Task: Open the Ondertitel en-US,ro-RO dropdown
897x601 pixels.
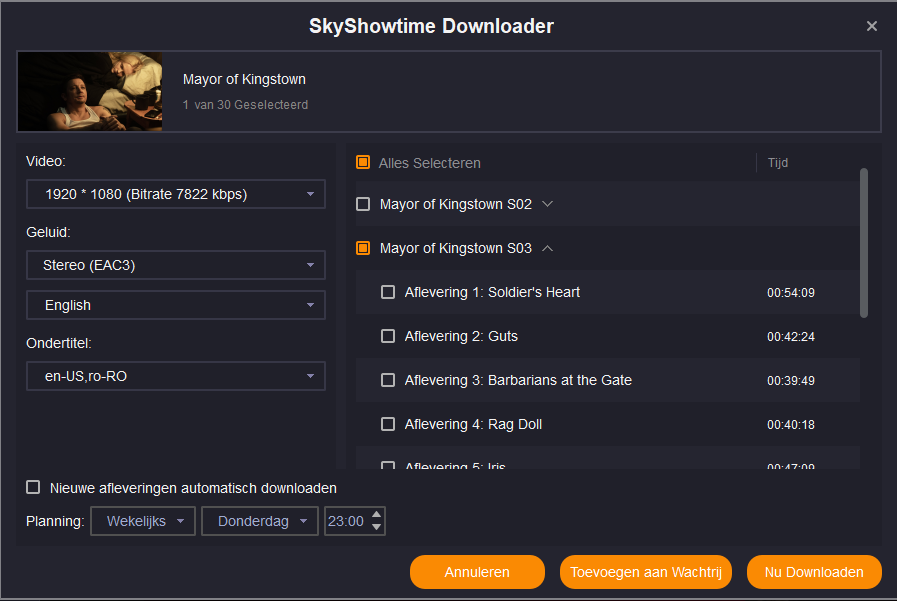Action: click(176, 376)
